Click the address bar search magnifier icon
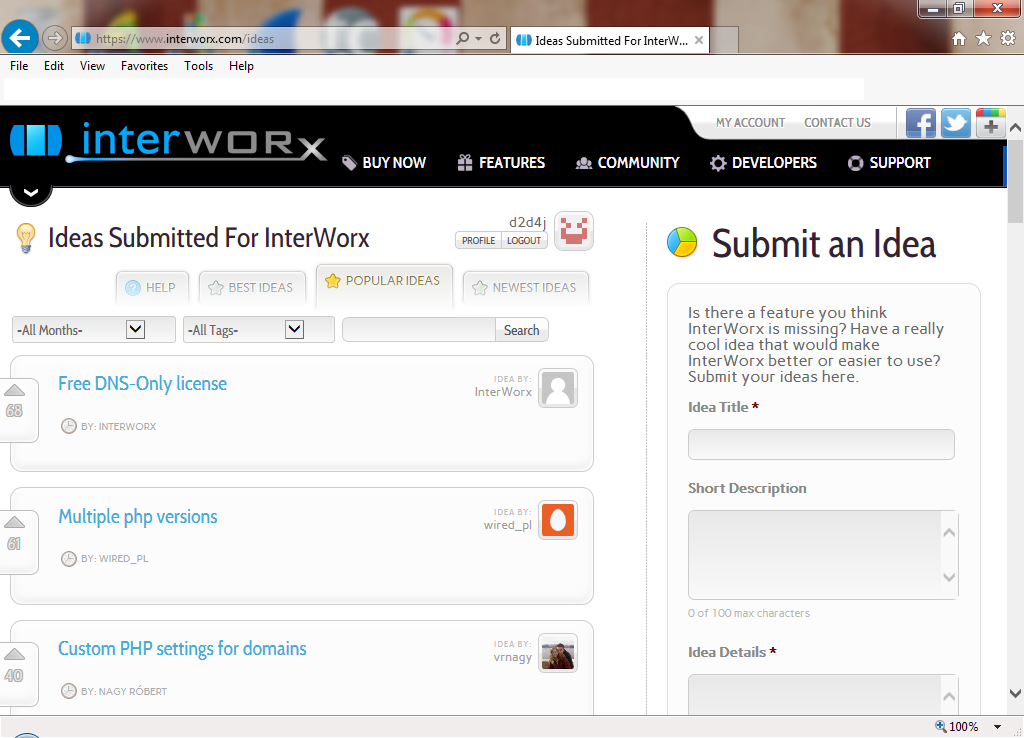 [x=462, y=39]
